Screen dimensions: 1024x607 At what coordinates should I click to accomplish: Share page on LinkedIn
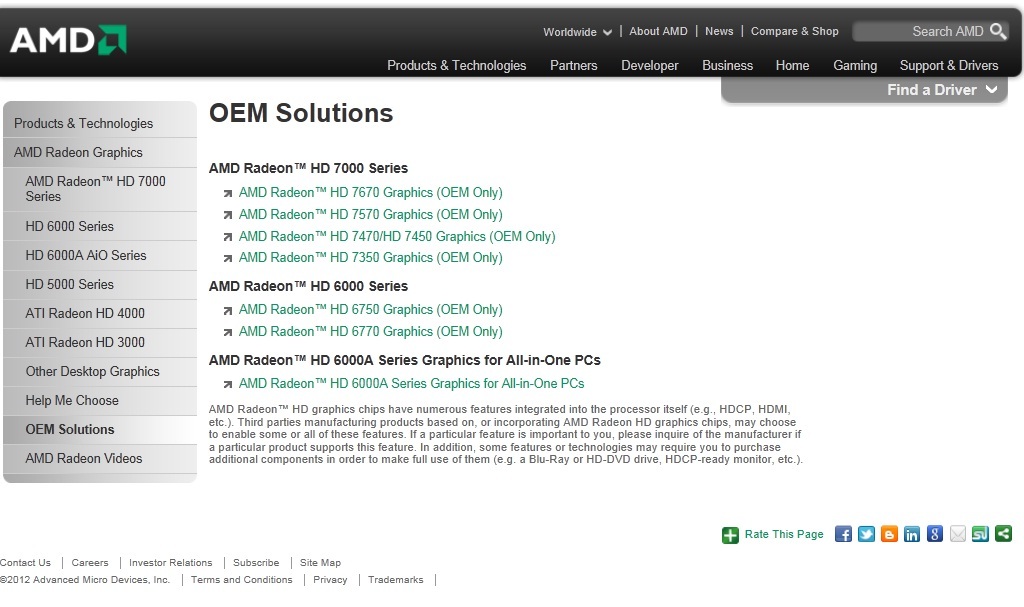[x=912, y=534]
